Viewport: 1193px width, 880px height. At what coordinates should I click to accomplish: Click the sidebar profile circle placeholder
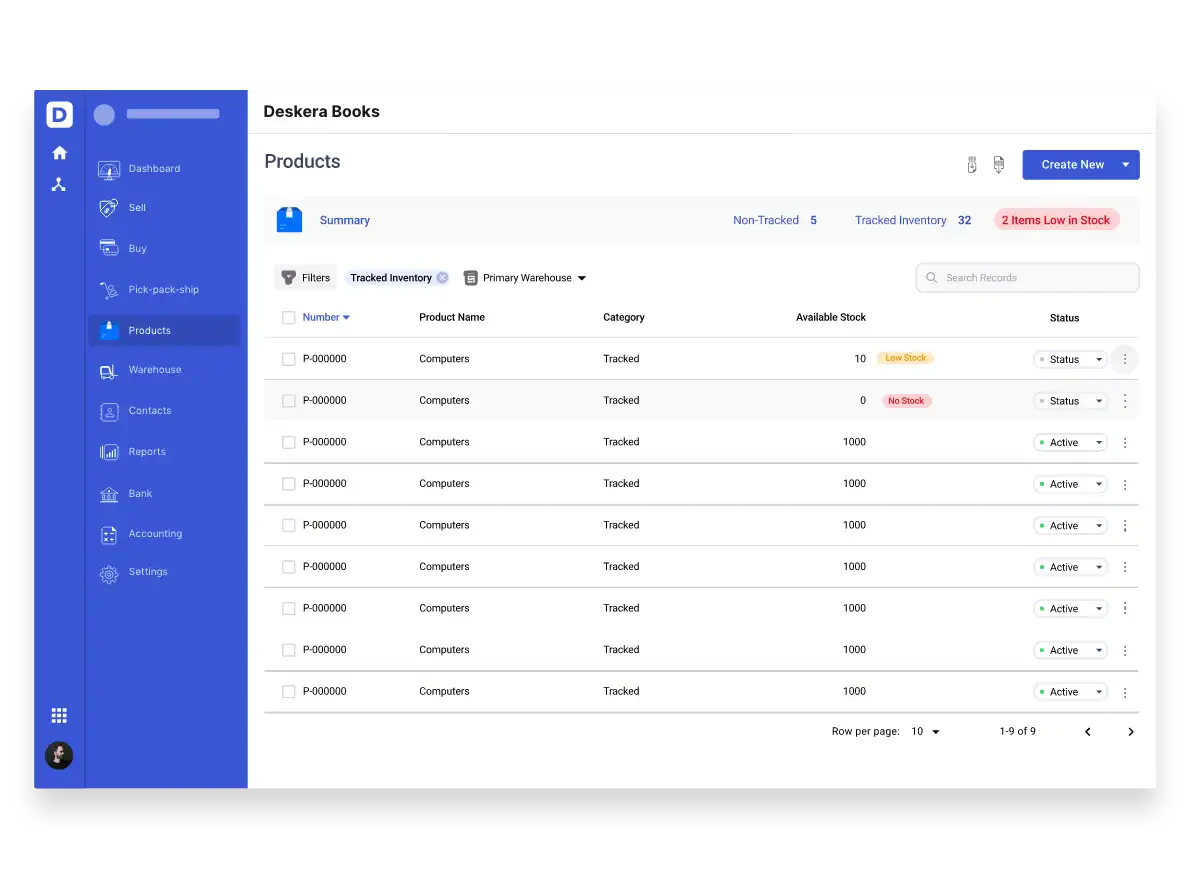104,115
